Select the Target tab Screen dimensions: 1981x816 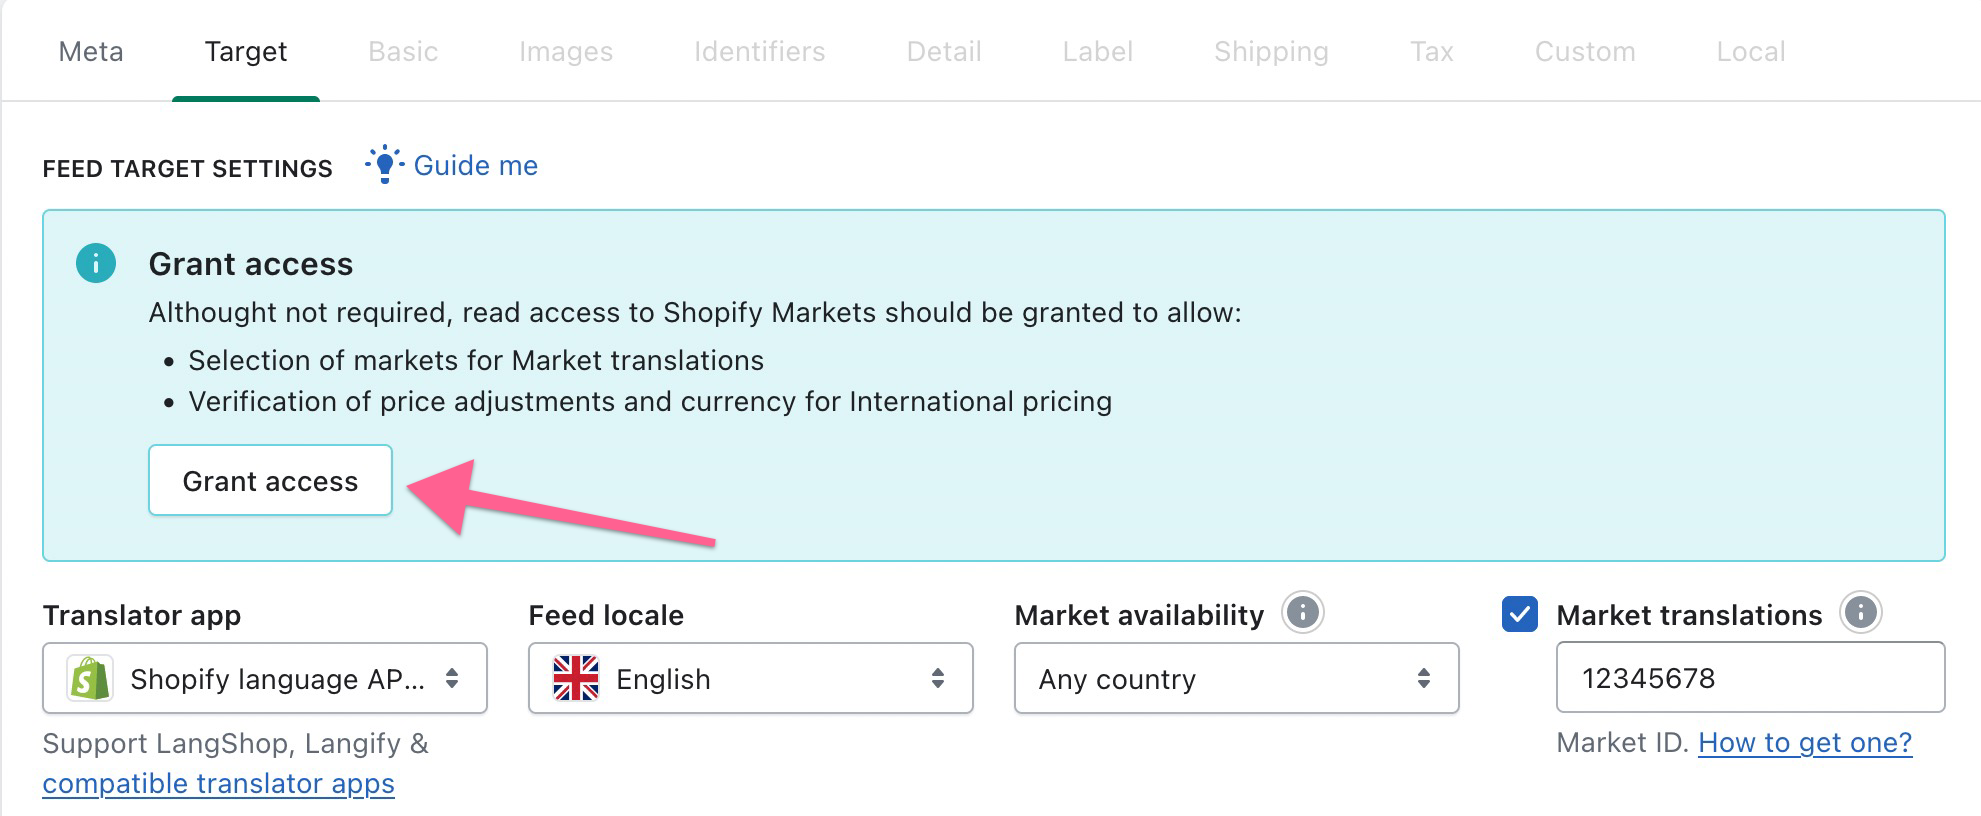click(246, 51)
